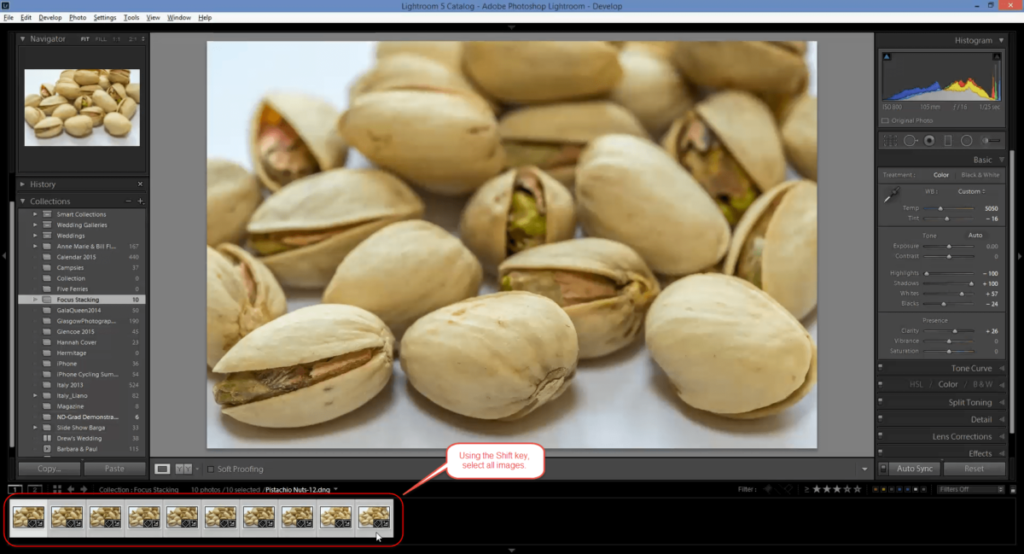Switch treatment to Black & White
Image resolution: width=1024 pixels, height=554 pixels.
pos(980,175)
